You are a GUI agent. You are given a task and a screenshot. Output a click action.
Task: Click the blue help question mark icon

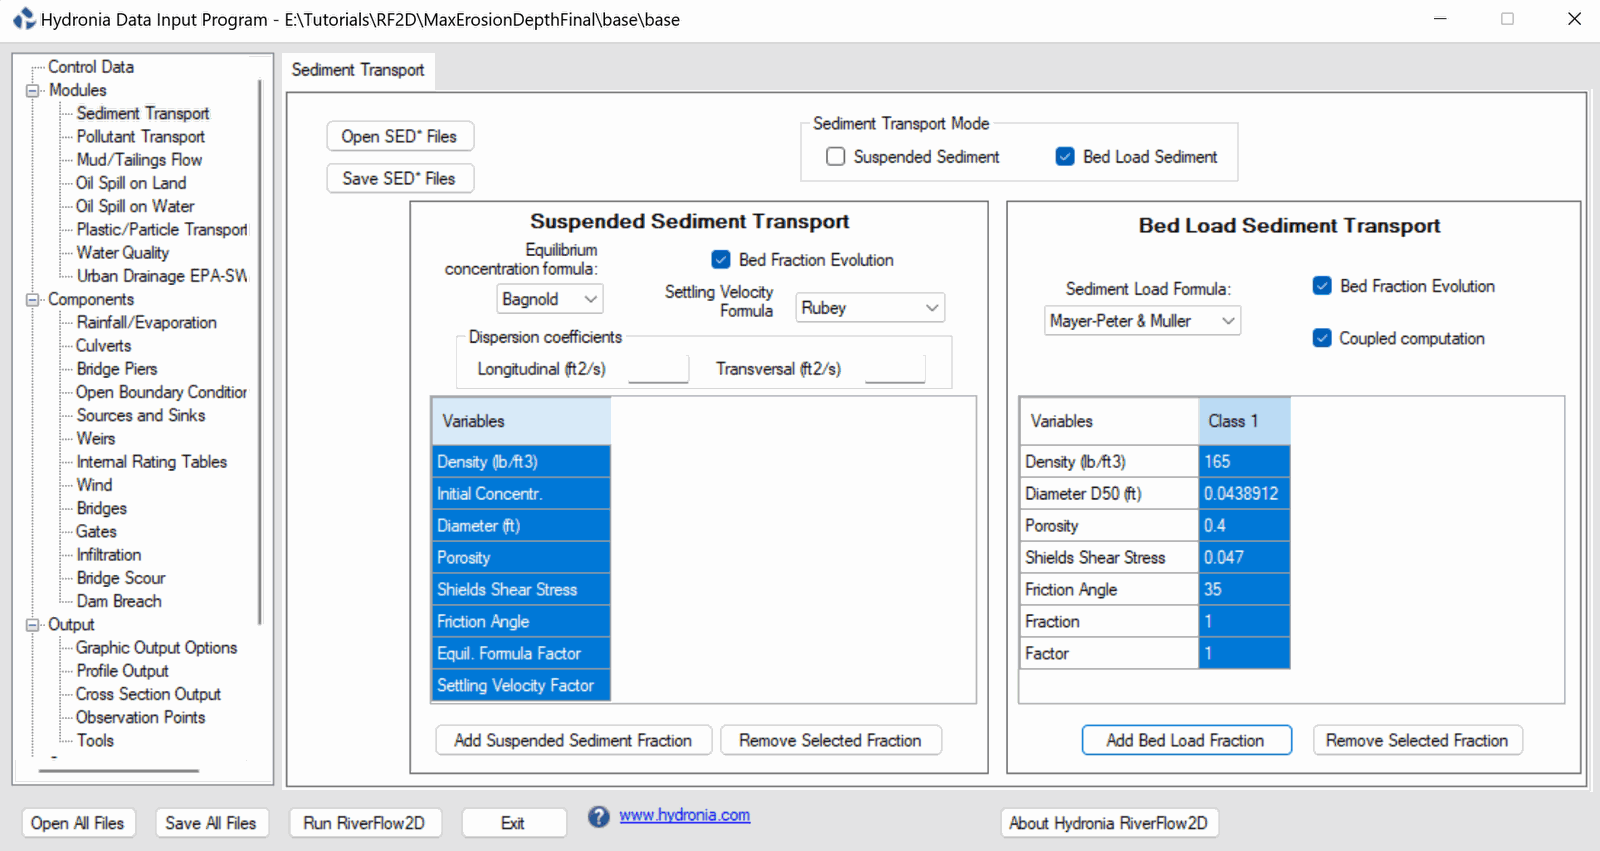point(598,817)
